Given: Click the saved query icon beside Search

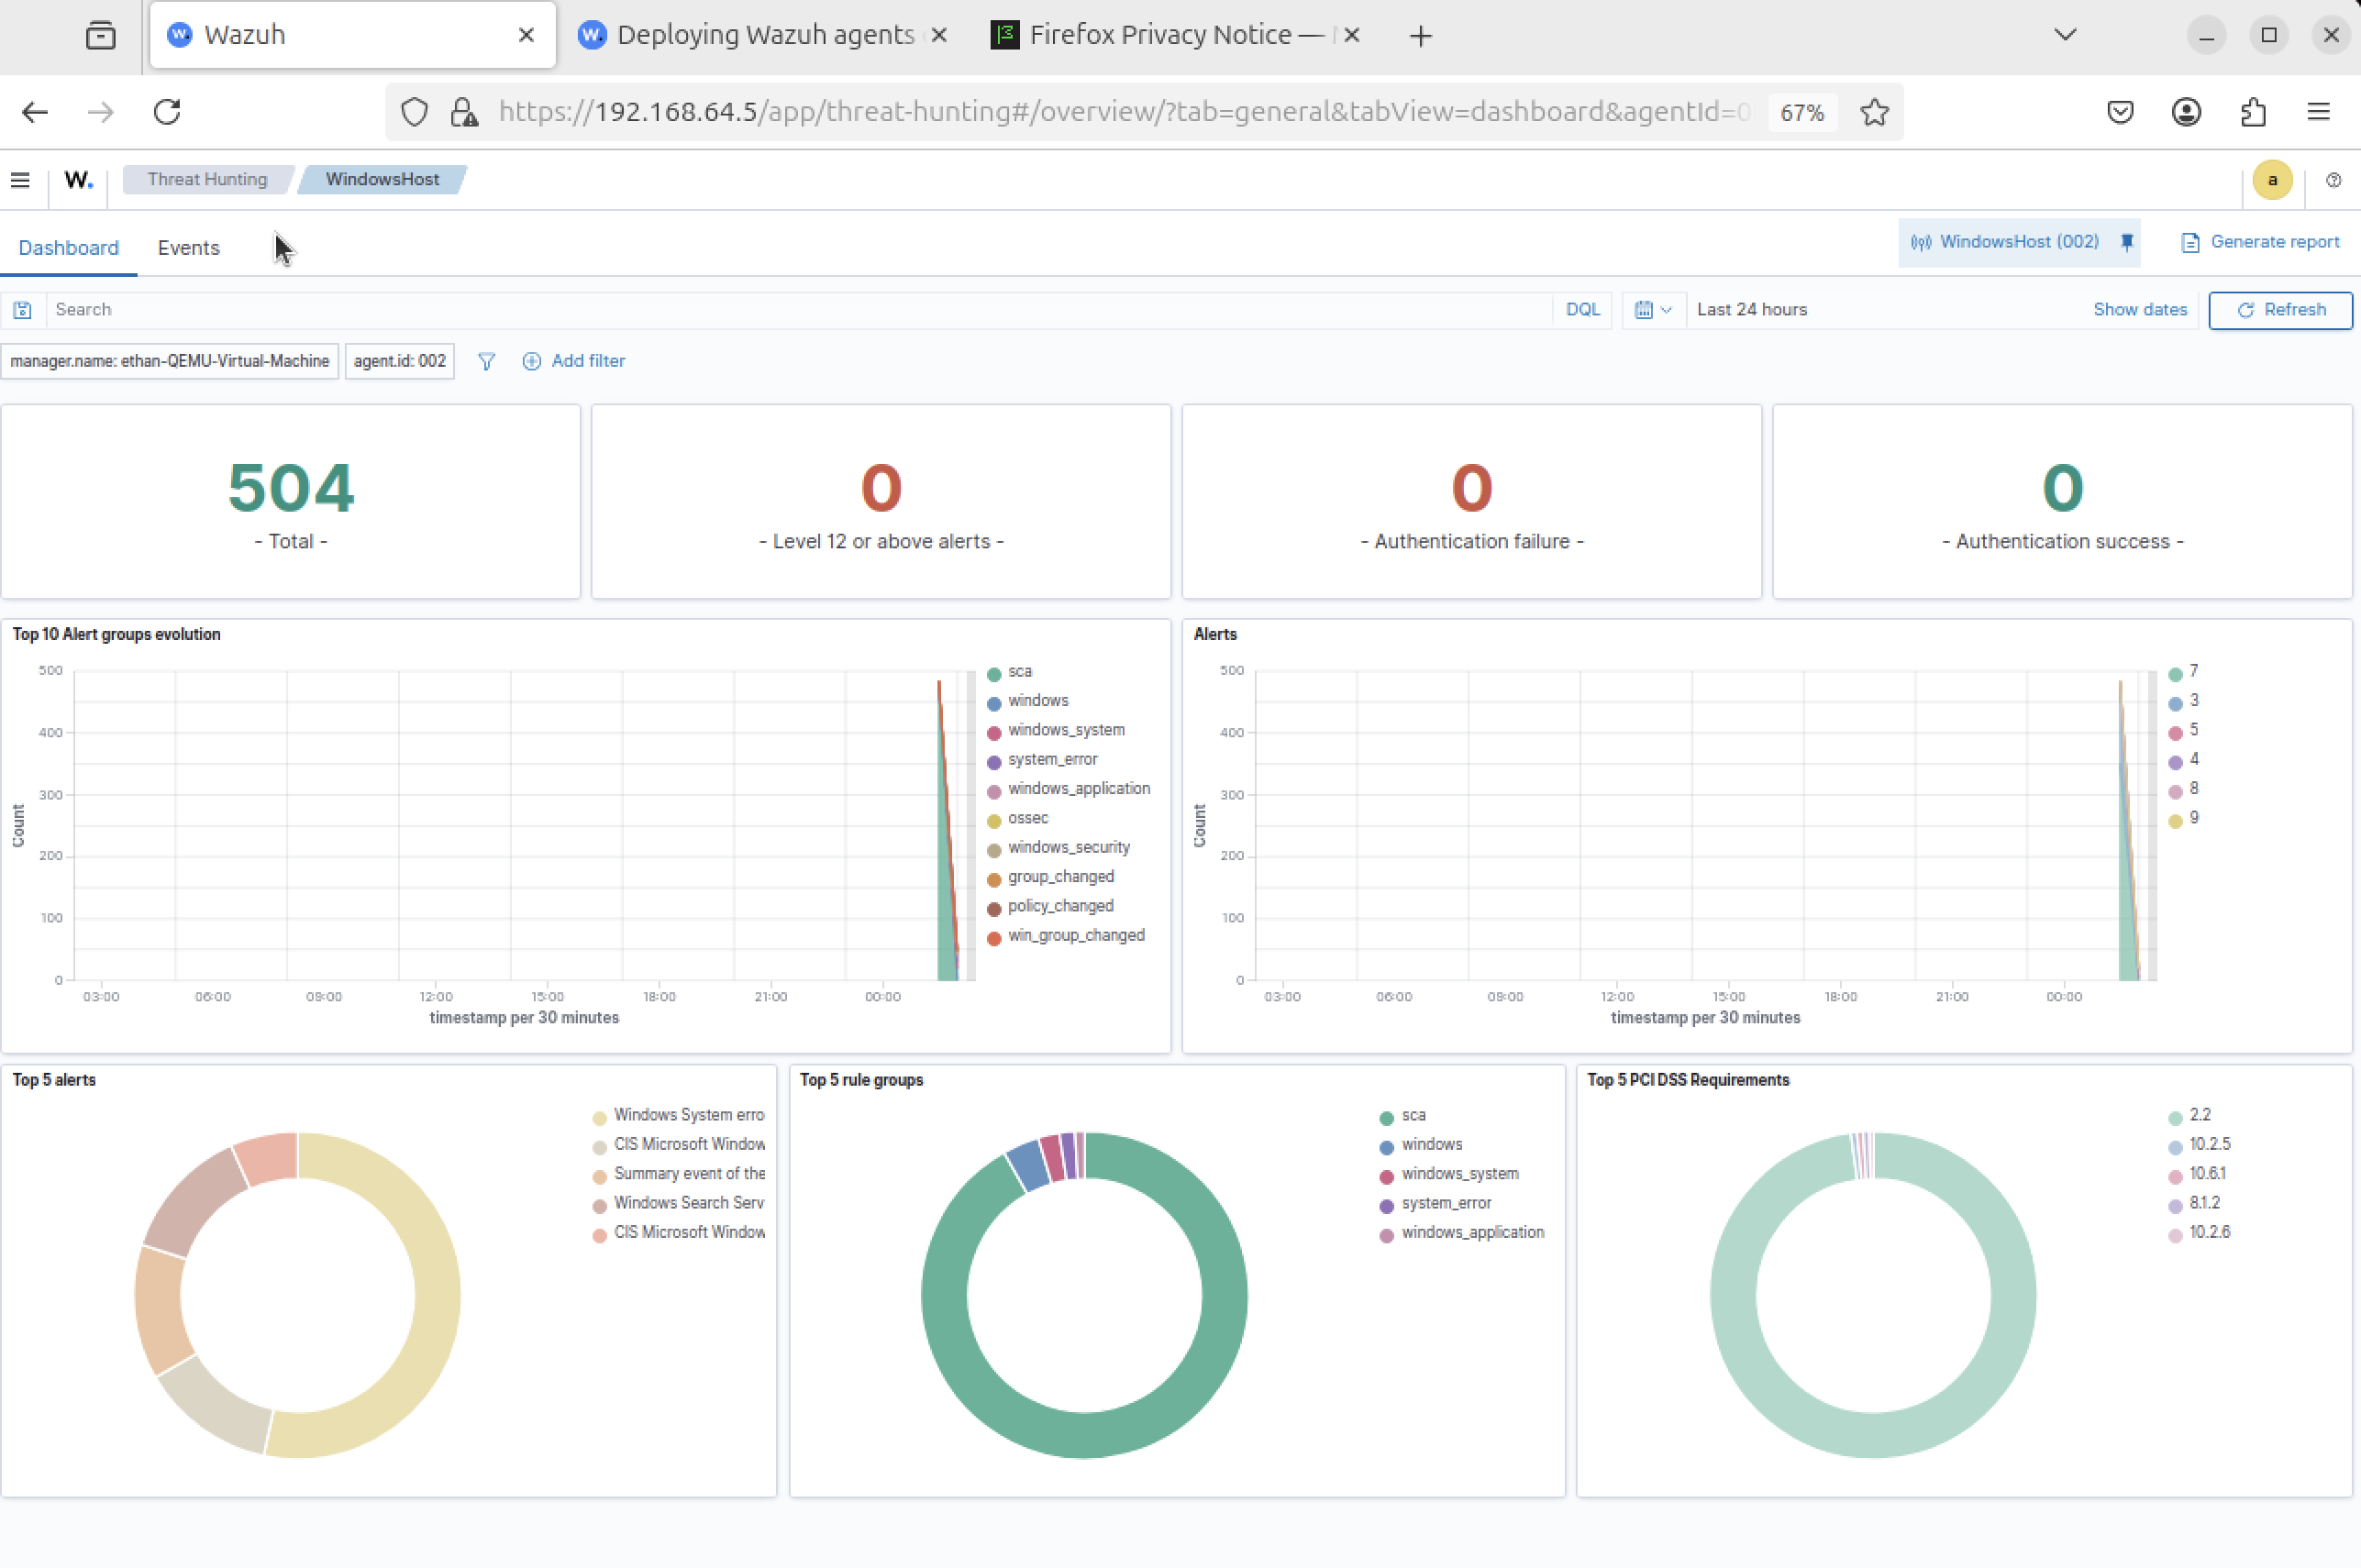Looking at the screenshot, I should (22, 310).
